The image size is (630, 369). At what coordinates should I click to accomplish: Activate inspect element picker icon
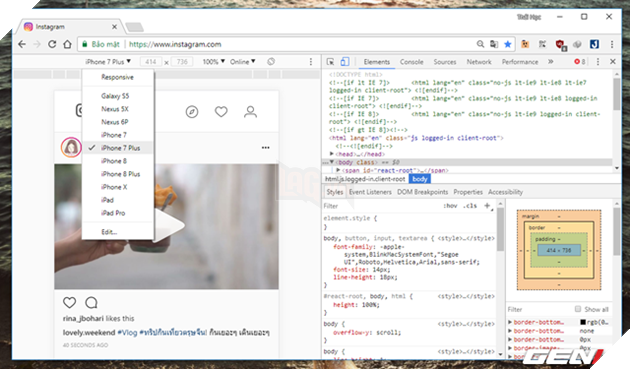(330, 62)
